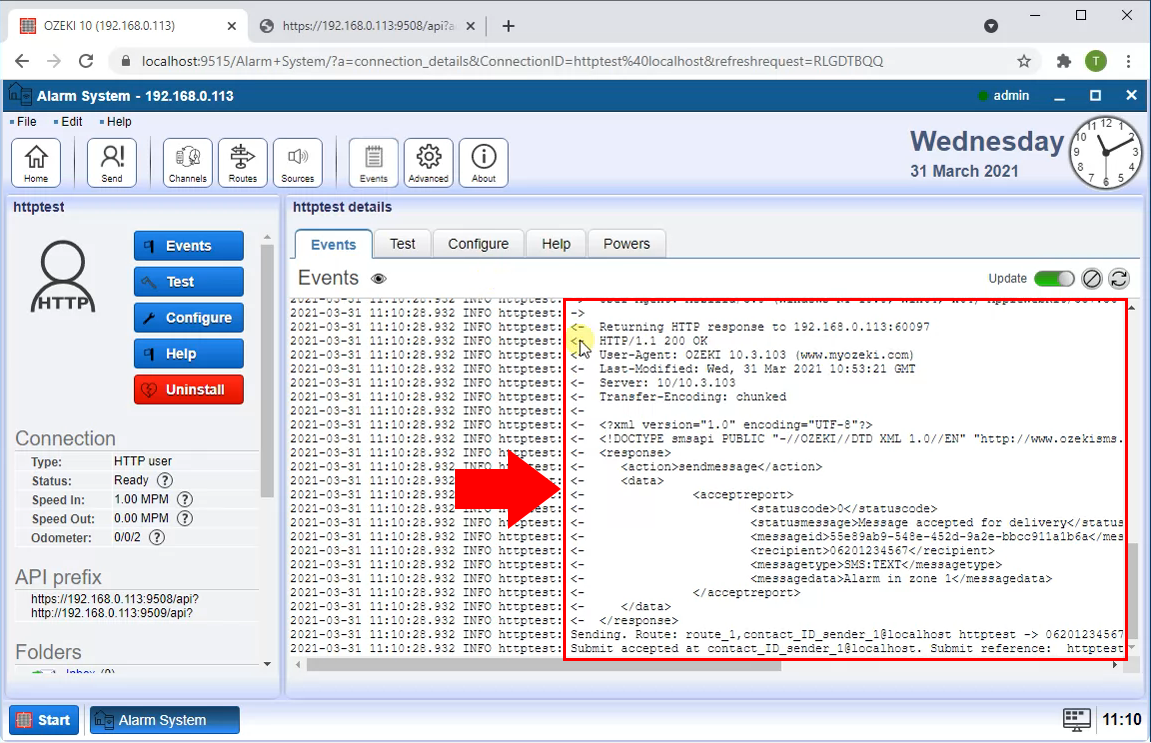Reload the browser page
This screenshot has width=1151, height=743.
tap(86, 61)
